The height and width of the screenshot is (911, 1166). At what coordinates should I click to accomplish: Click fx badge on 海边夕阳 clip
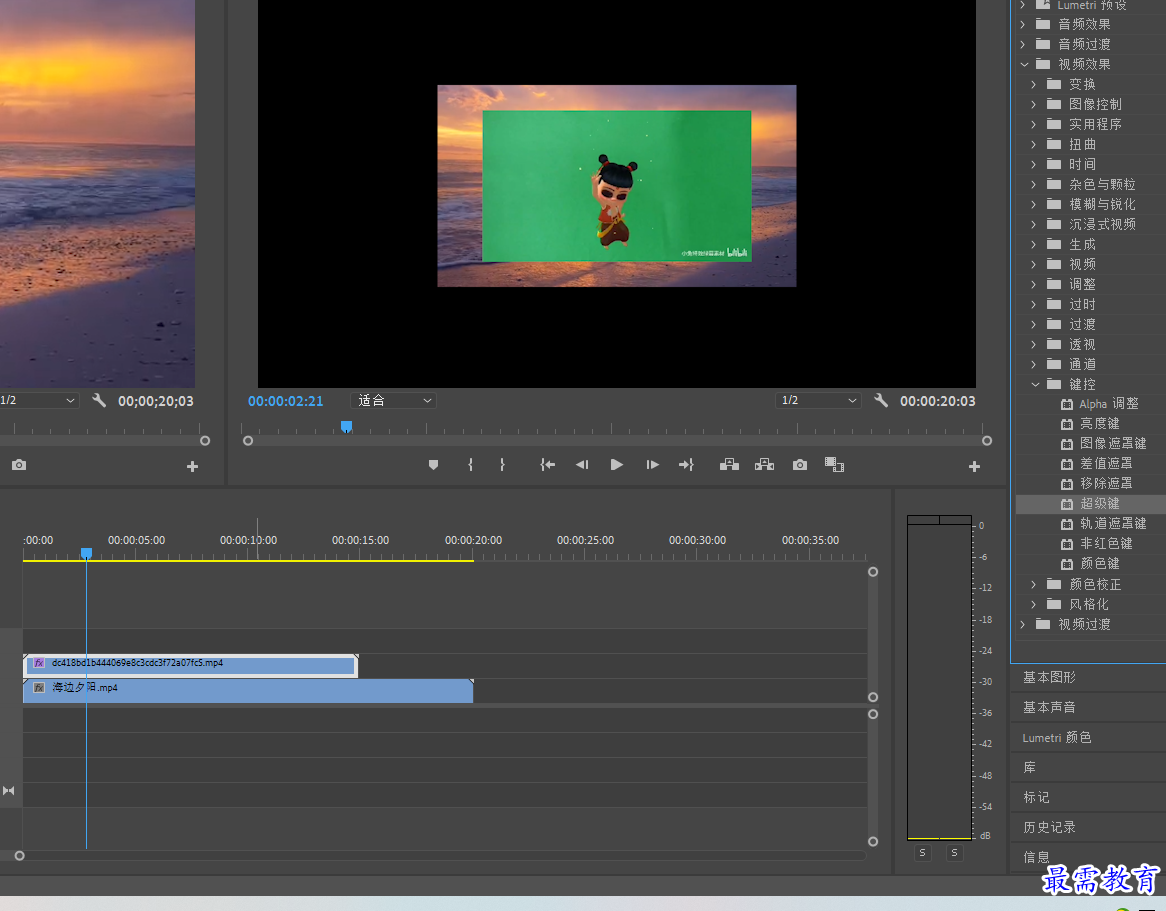point(39,688)
